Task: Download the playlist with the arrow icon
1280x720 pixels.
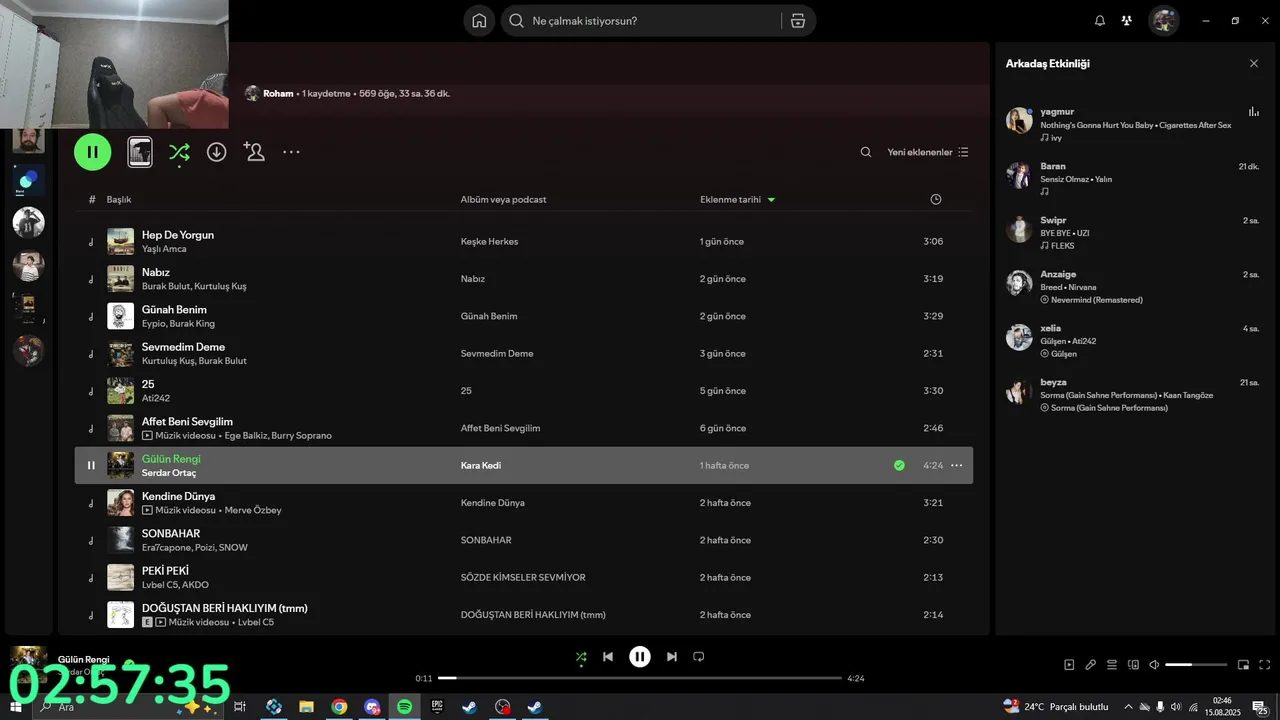Action: 217,152
